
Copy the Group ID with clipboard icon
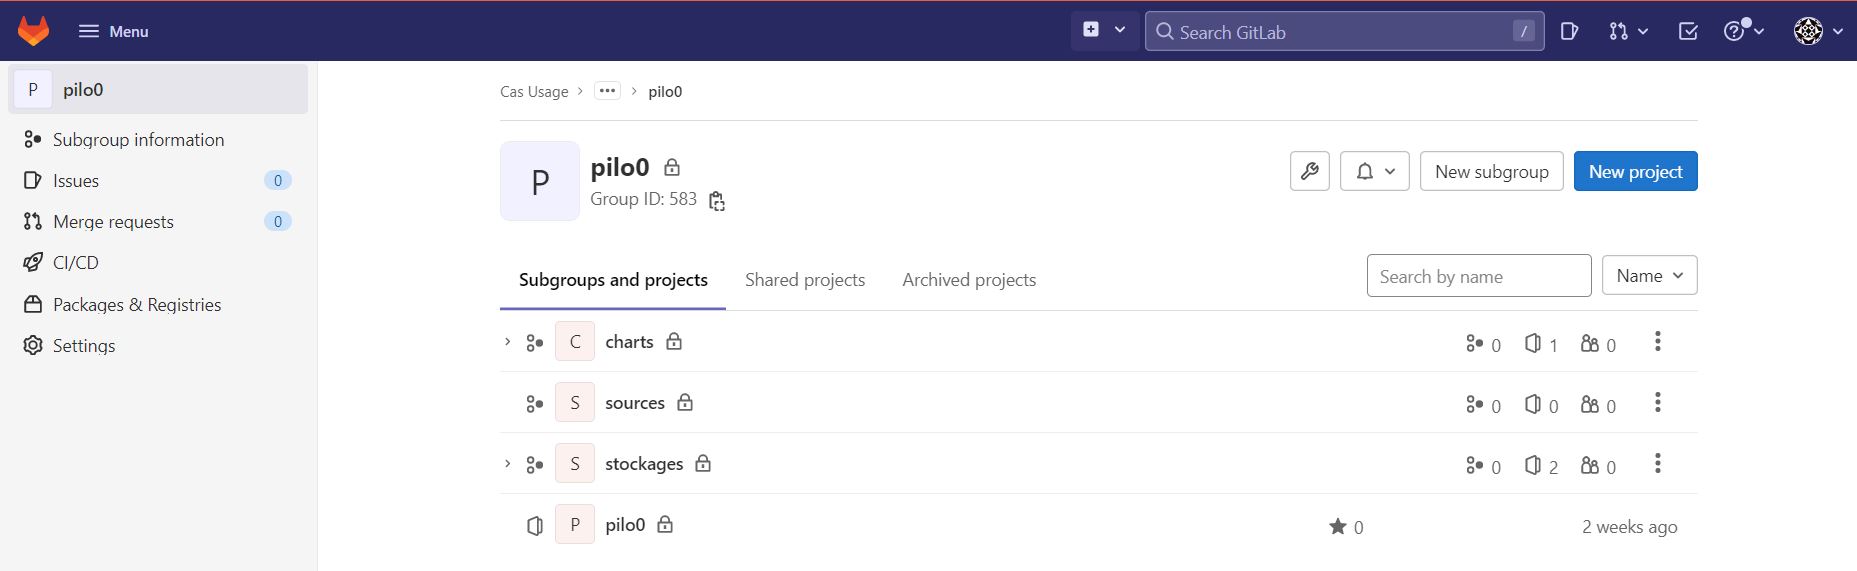[x=717, y=201]
